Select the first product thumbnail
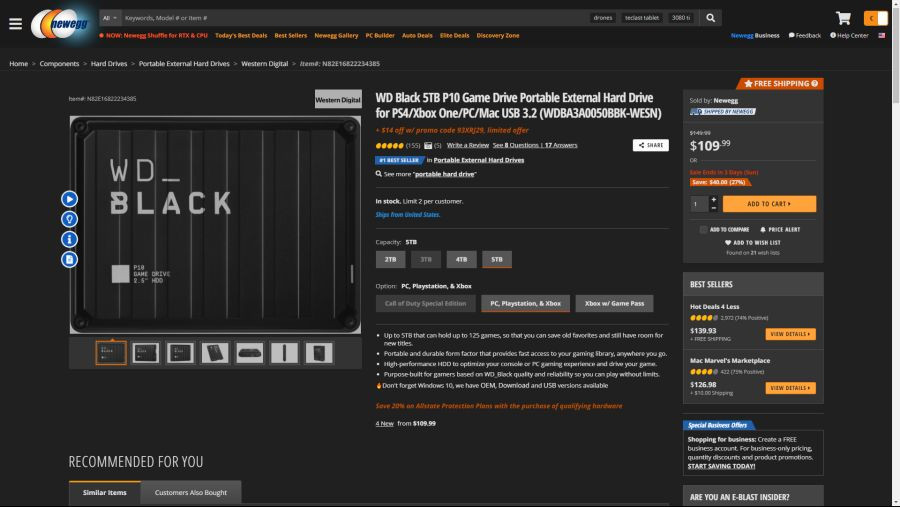Image resolution: width=900 pixels, height=507 pixels. coord(111,353)
